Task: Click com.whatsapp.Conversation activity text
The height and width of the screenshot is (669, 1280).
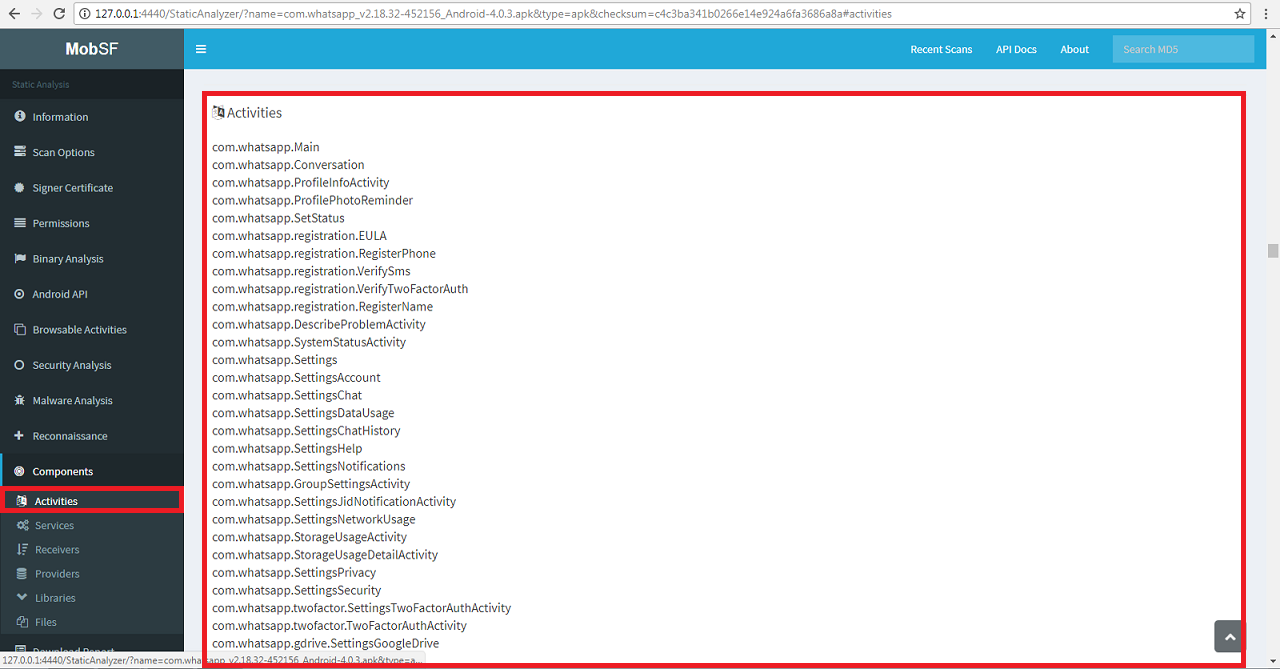Action: 288,165
